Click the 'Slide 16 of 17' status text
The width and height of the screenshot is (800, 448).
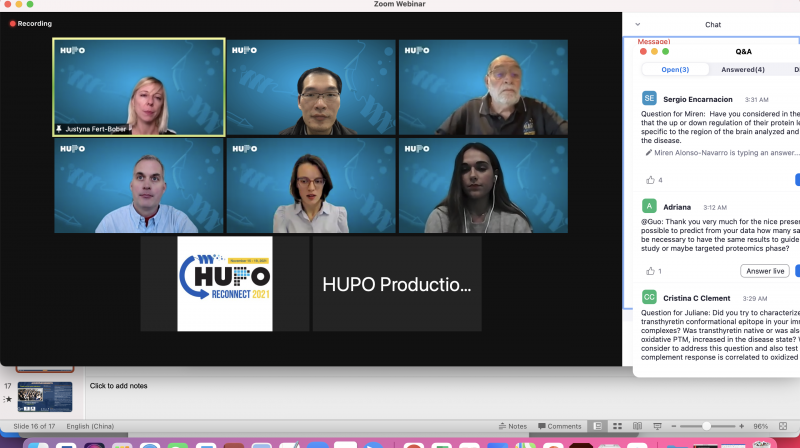tap(34, 426)
